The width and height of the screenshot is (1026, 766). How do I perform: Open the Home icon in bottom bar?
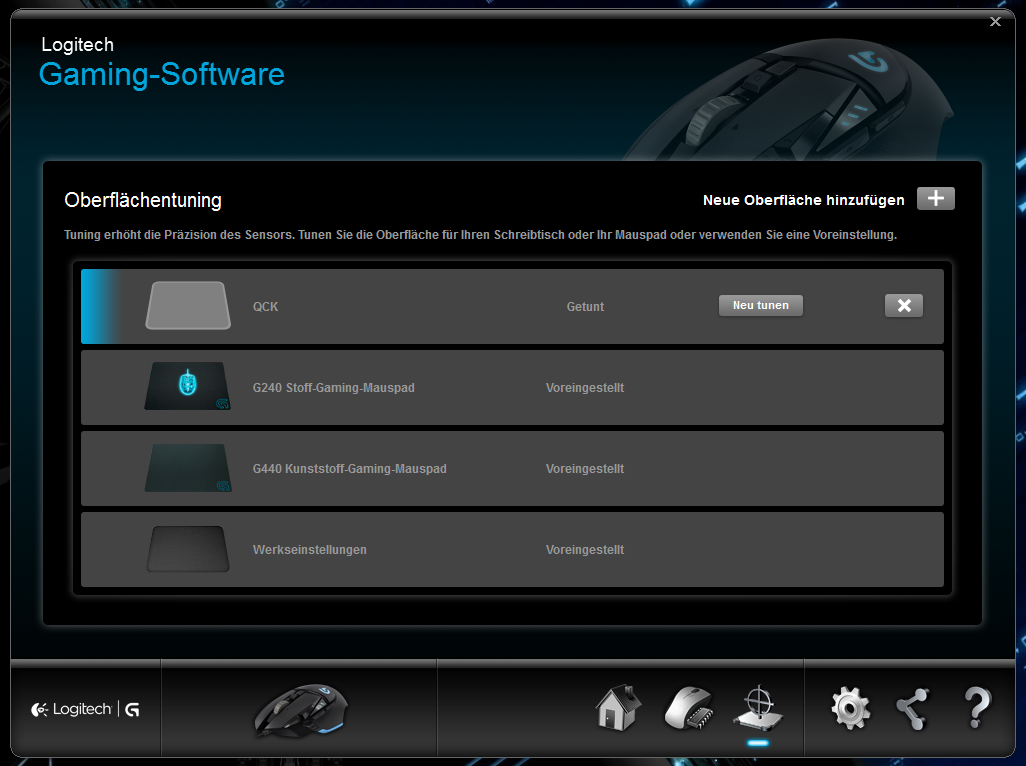[618, 708]
